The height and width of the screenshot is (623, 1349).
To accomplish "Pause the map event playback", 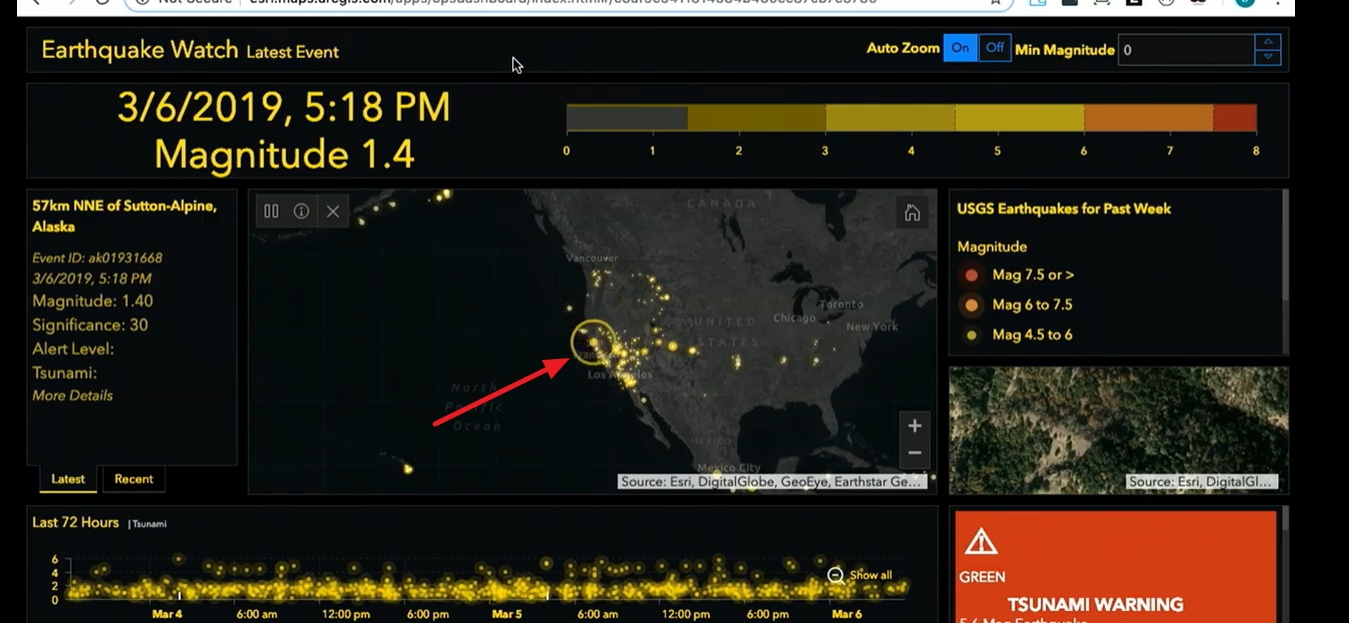I will point(271,211).
